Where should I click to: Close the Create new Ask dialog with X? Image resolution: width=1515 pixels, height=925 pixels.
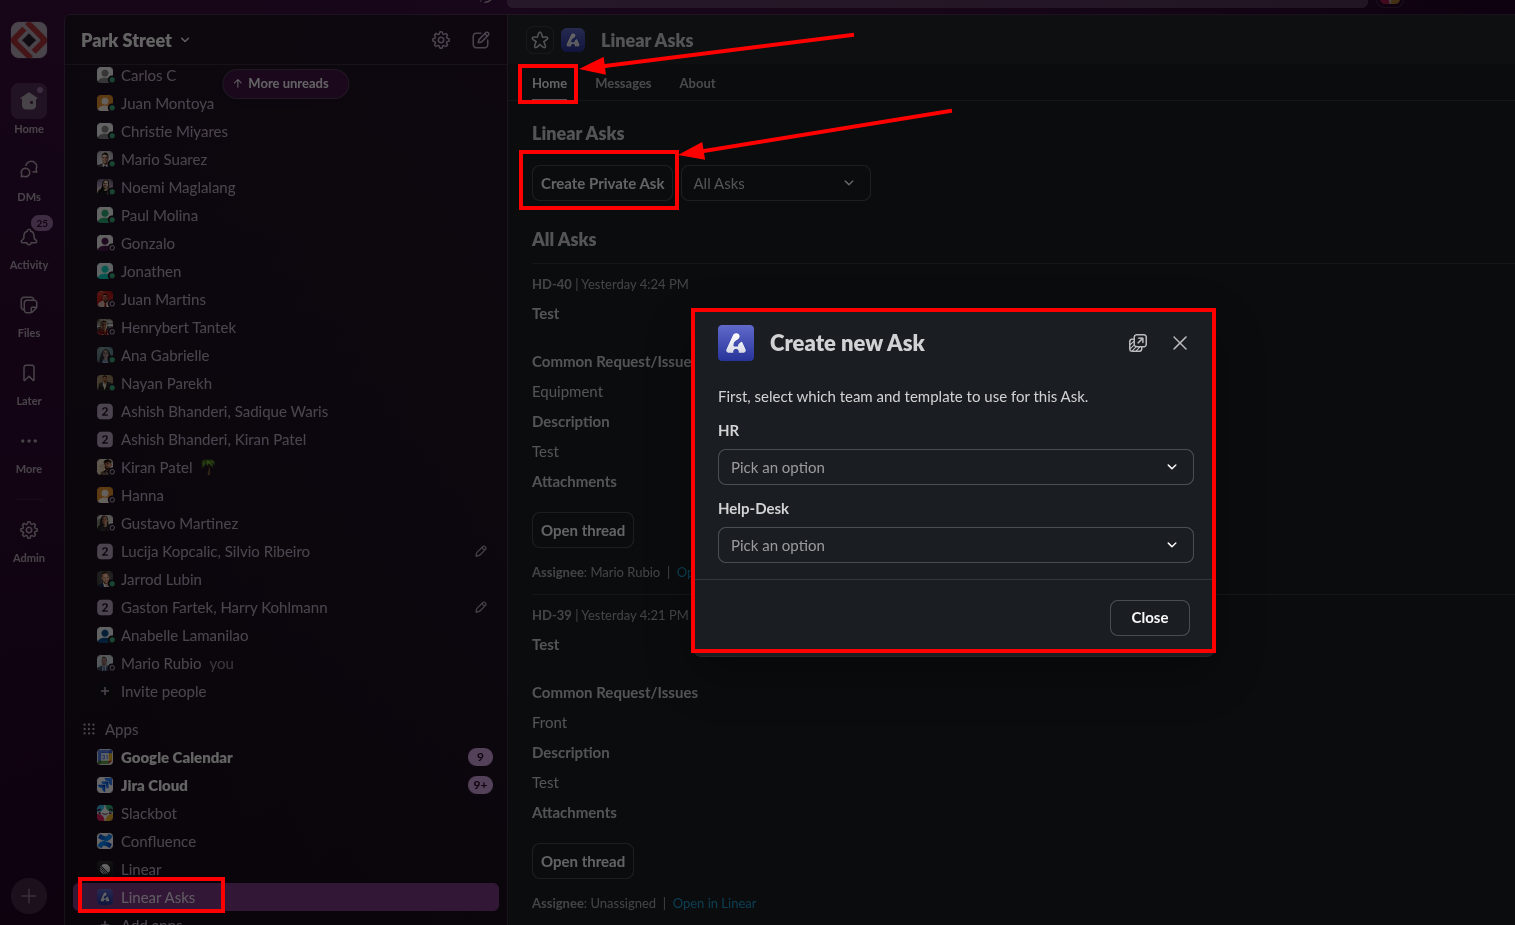(1180, 343)
